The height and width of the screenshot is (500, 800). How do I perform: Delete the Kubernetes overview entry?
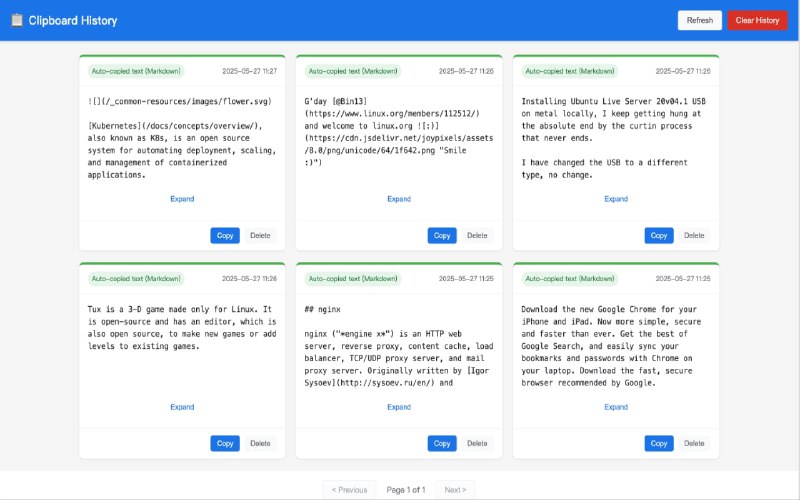point(260,235)
